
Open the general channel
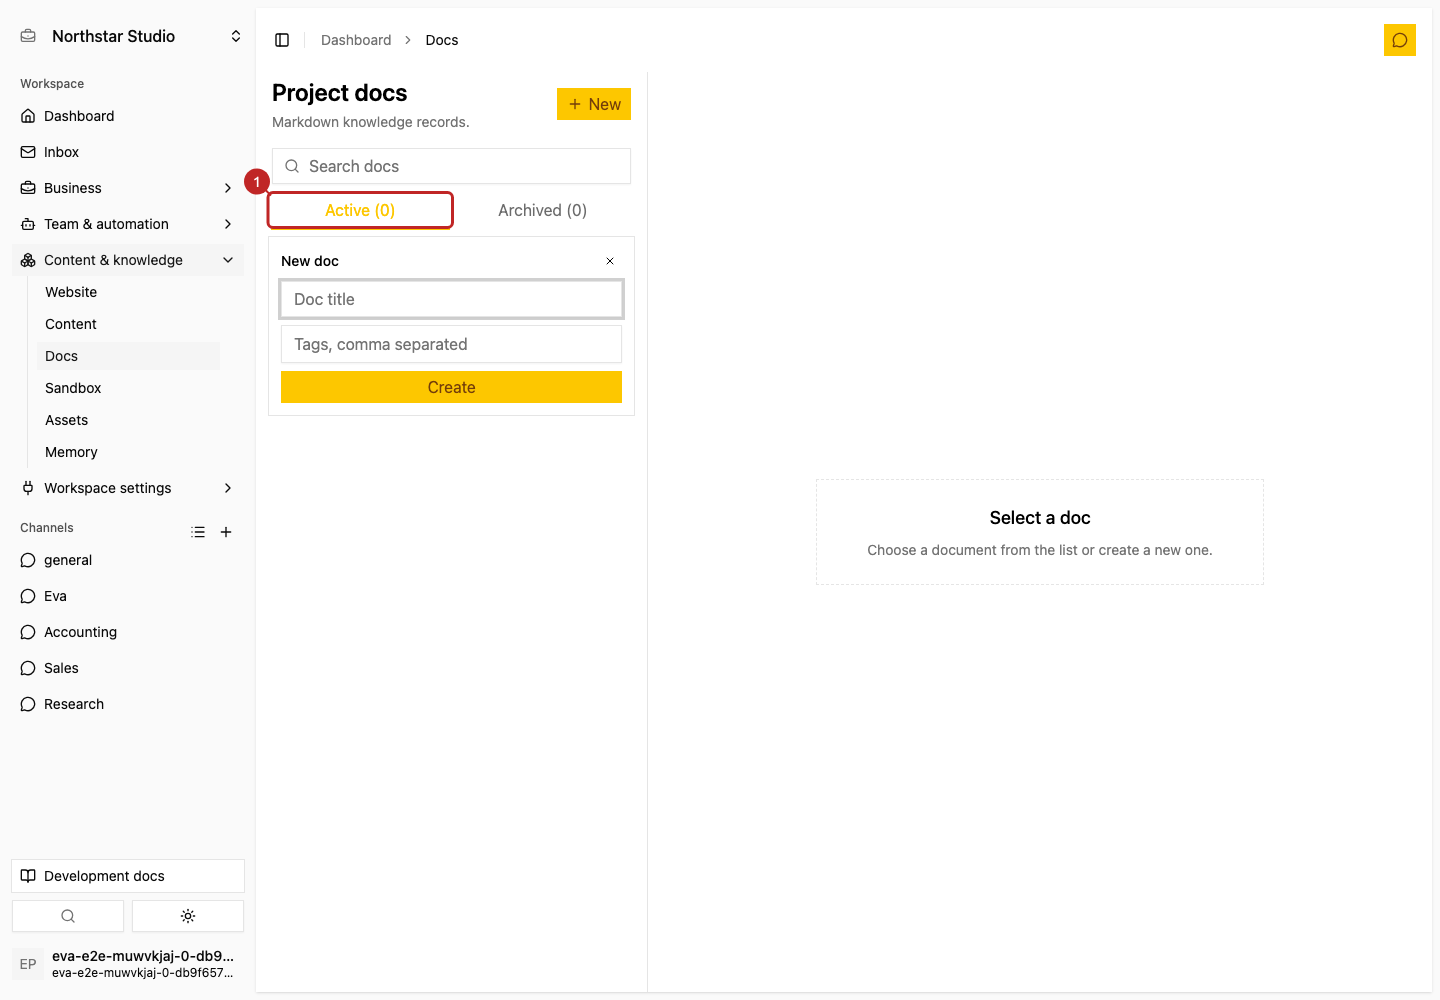[x=128, y=560]
